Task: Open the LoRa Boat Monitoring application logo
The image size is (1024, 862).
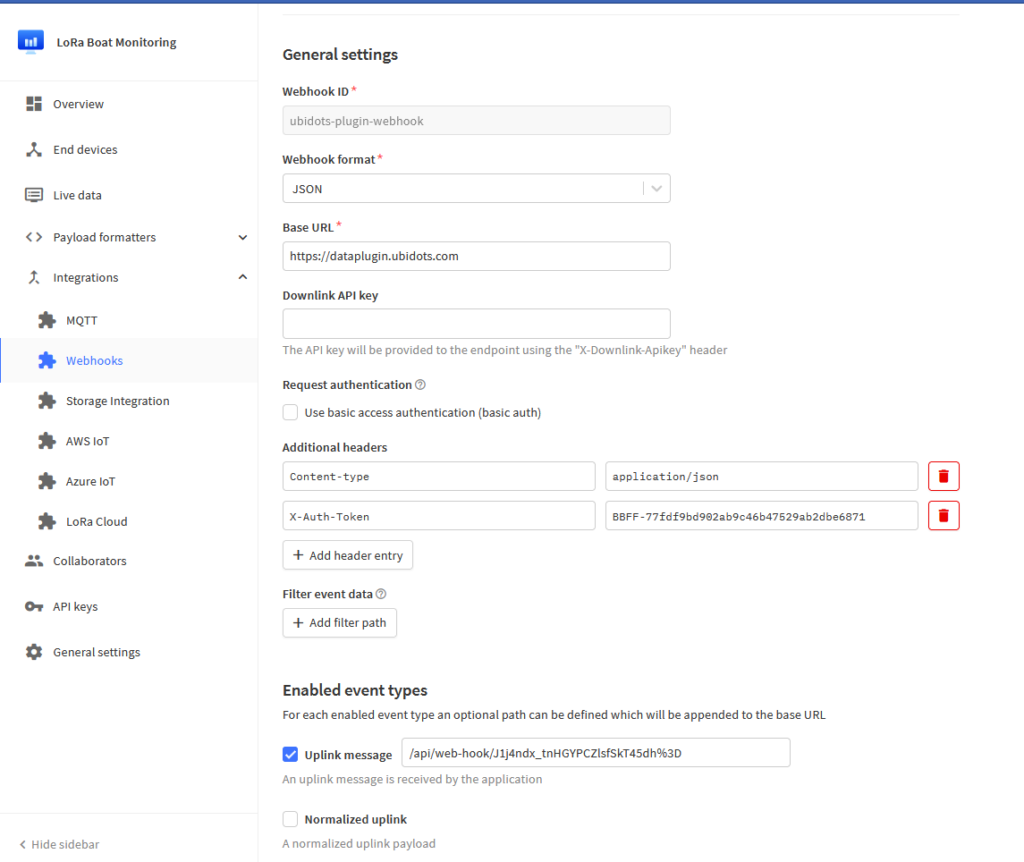Action: pos(31,42)
